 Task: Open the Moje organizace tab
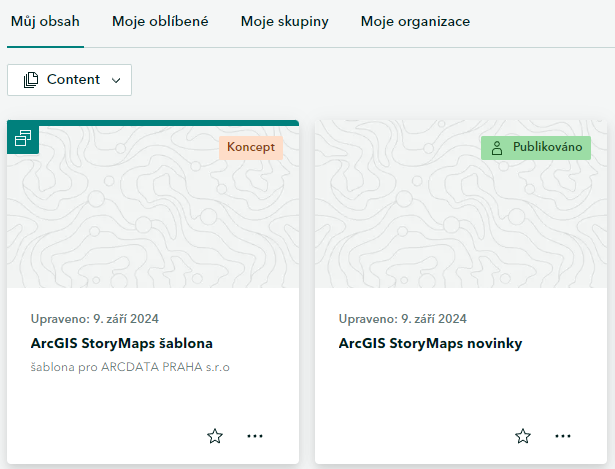415,22
